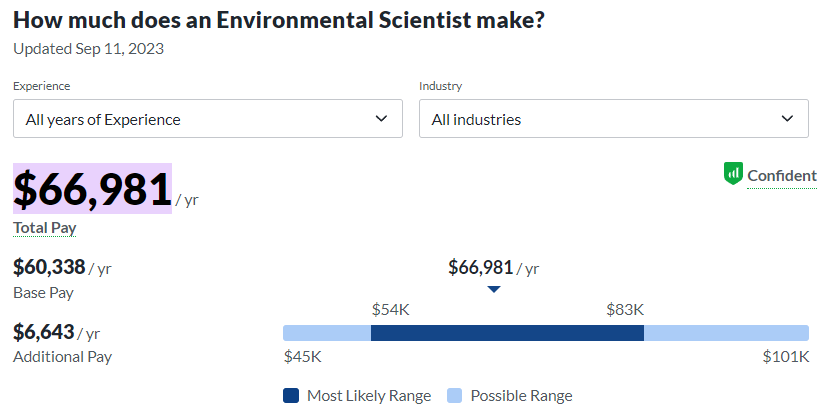Image resolution: width=834 pixels, height=414 pixels.
Task: Click the chevron arrow in Experience box
Action: [381, 119]
